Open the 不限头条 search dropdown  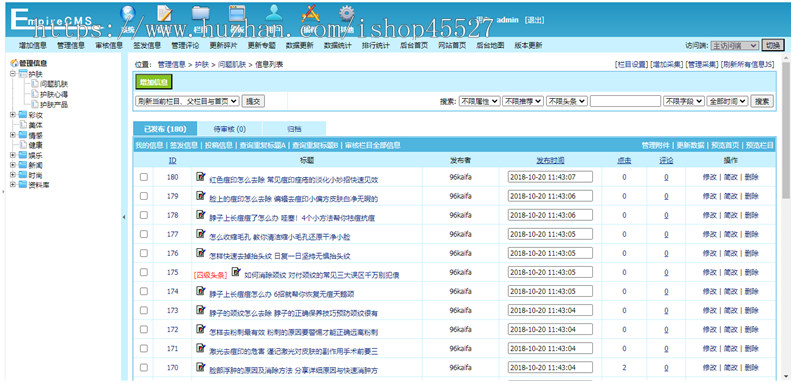coord(566,101)
